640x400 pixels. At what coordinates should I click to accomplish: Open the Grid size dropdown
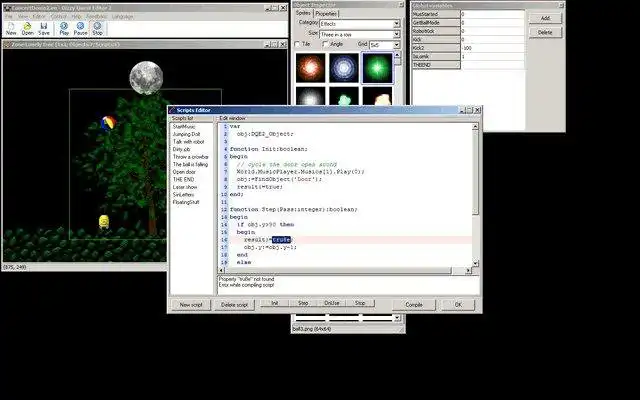(384, 44)
